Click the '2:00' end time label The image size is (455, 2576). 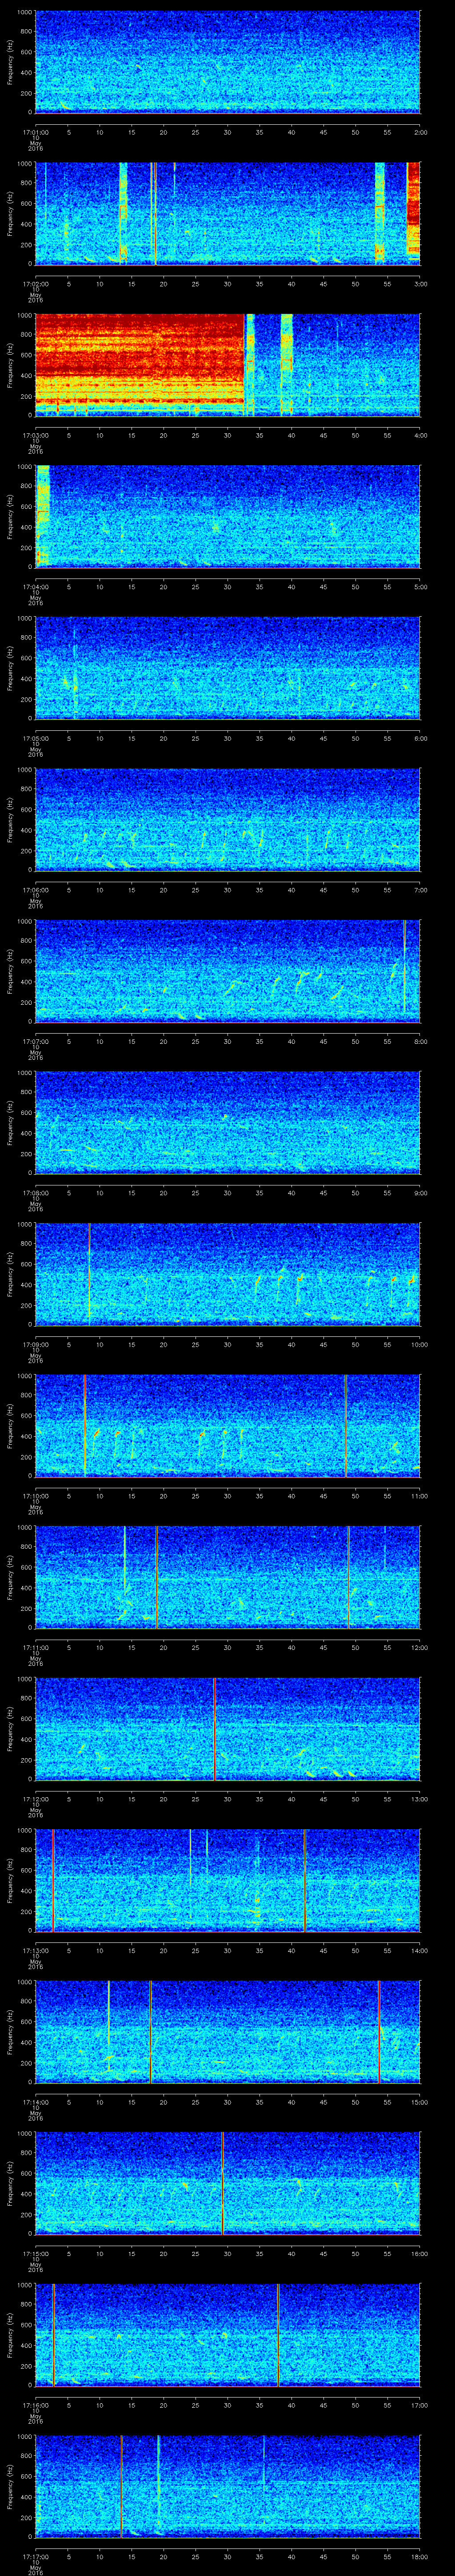coord(420,131)
